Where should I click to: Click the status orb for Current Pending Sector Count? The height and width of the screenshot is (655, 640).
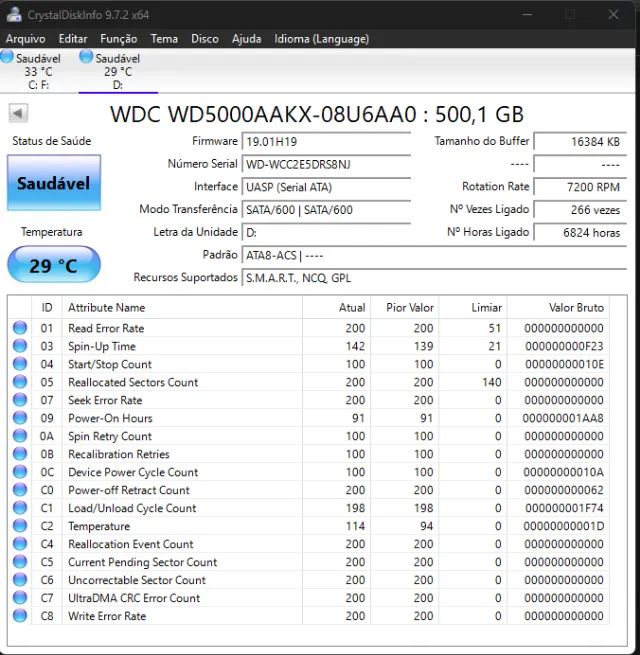tap(20, 561)
